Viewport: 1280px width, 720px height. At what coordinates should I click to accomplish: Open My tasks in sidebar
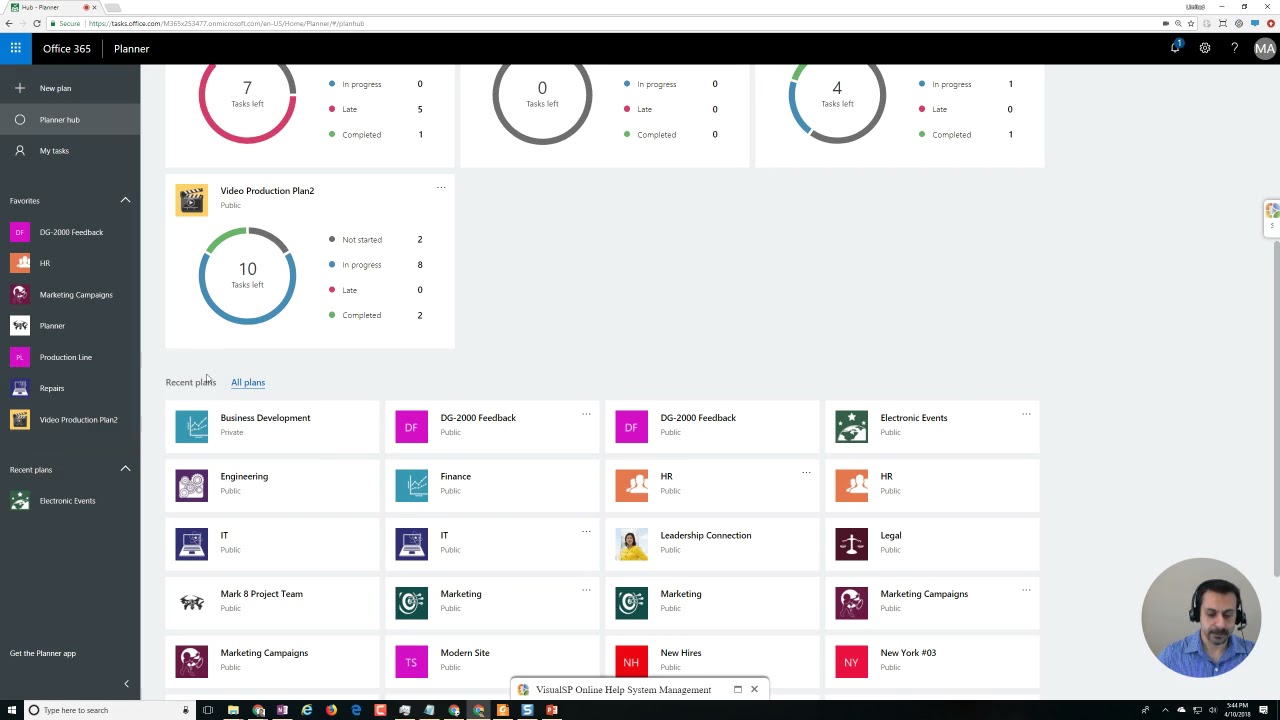[70, 150]
